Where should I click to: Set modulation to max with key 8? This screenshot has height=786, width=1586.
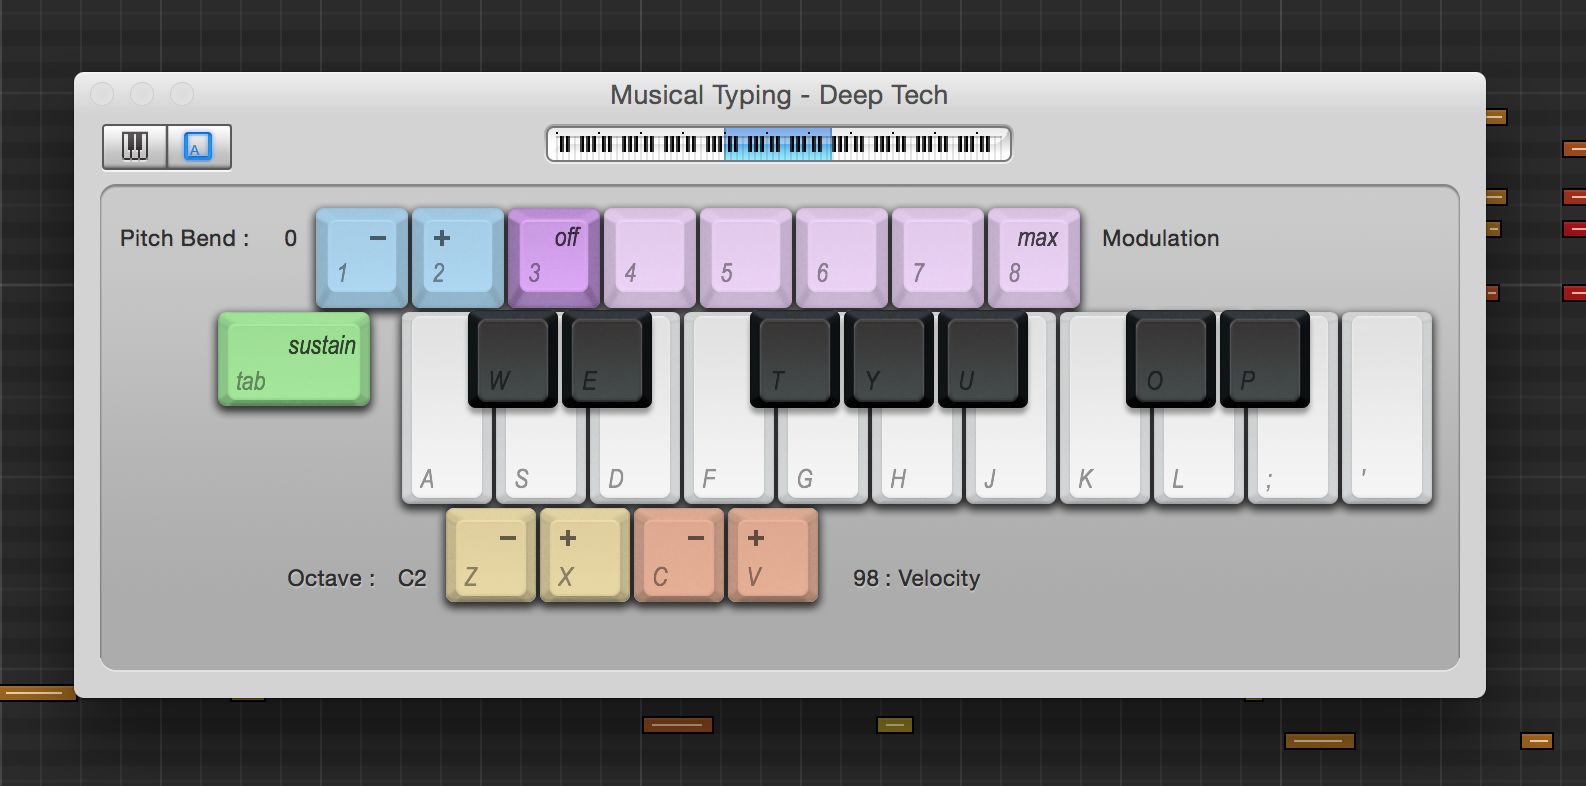(x=1034, y=258)
